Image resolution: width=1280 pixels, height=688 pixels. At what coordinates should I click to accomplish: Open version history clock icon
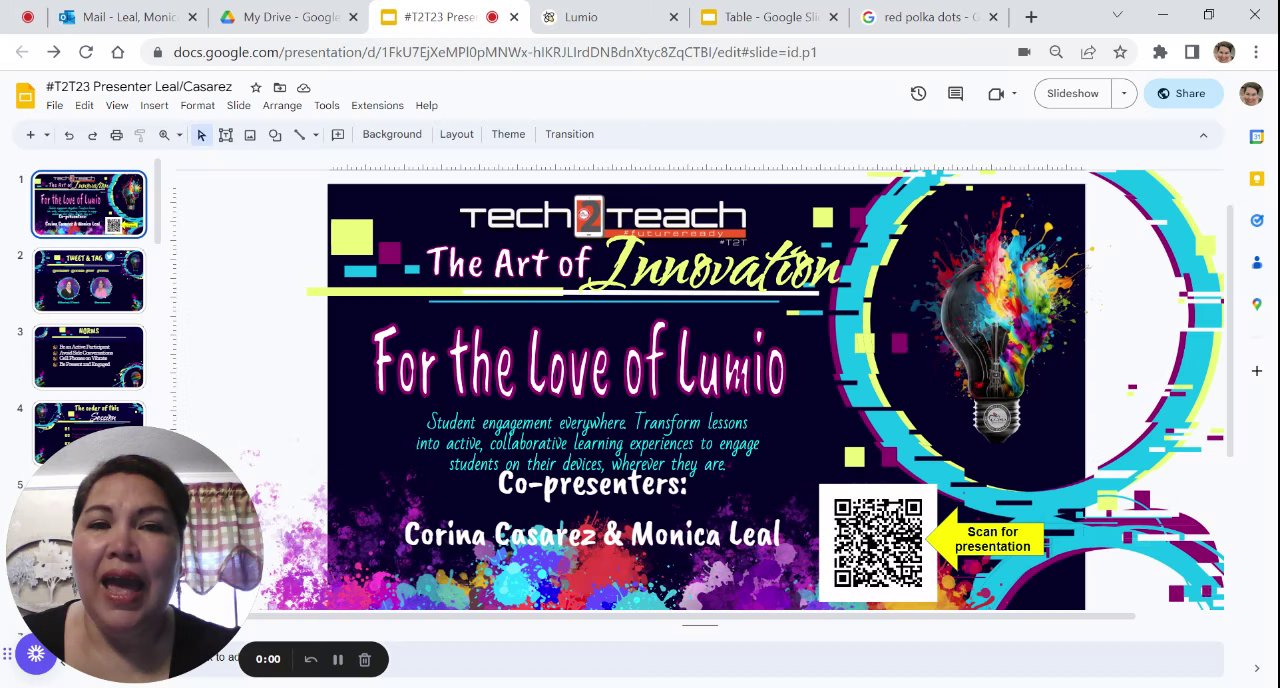pos(918,93)
